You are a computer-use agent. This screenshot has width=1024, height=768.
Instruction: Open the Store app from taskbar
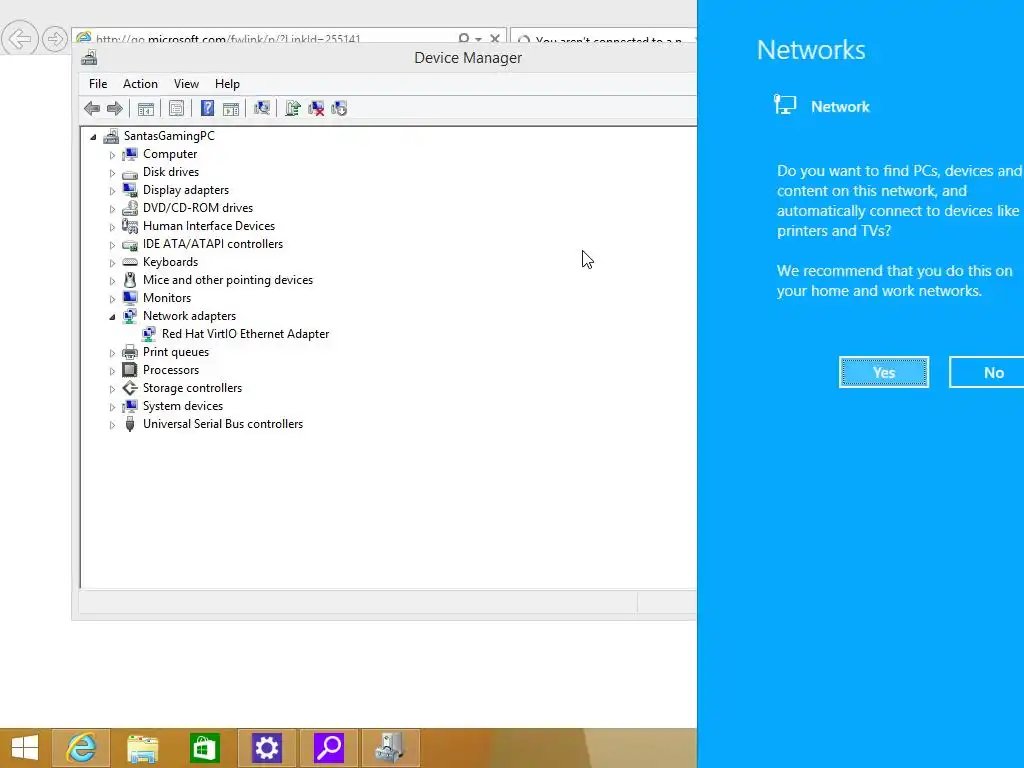[204, 748]
